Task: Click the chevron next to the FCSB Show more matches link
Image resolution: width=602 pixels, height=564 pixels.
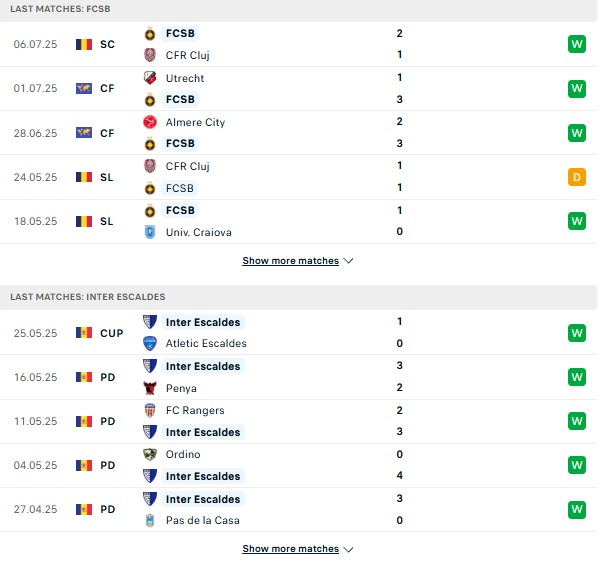Action: click(x=348, y=261)
